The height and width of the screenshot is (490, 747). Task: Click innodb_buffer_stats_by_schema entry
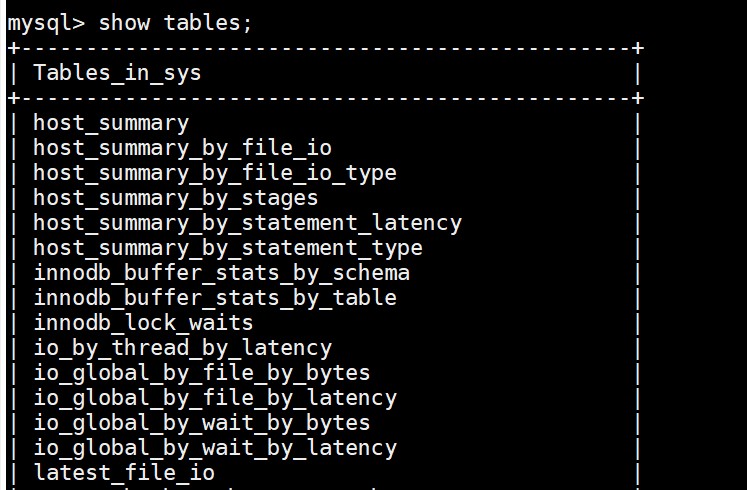(x=222, y=273)
